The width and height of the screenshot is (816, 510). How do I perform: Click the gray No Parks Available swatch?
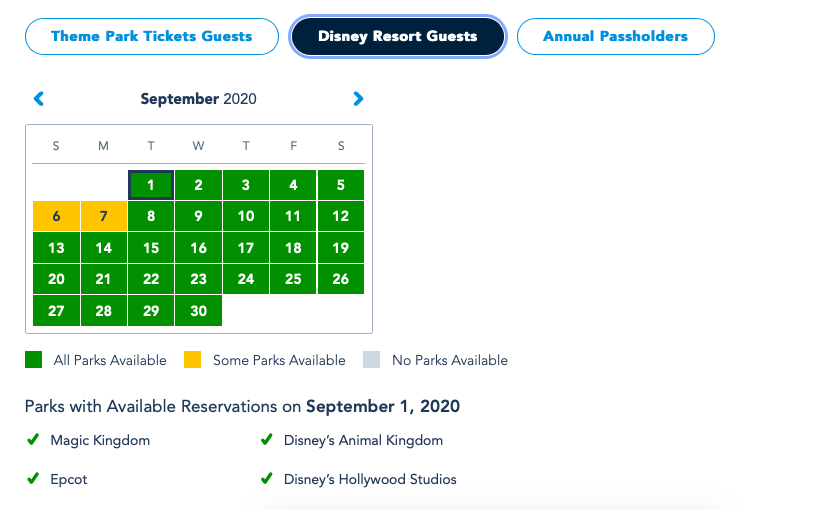click(x=372, y=360)
